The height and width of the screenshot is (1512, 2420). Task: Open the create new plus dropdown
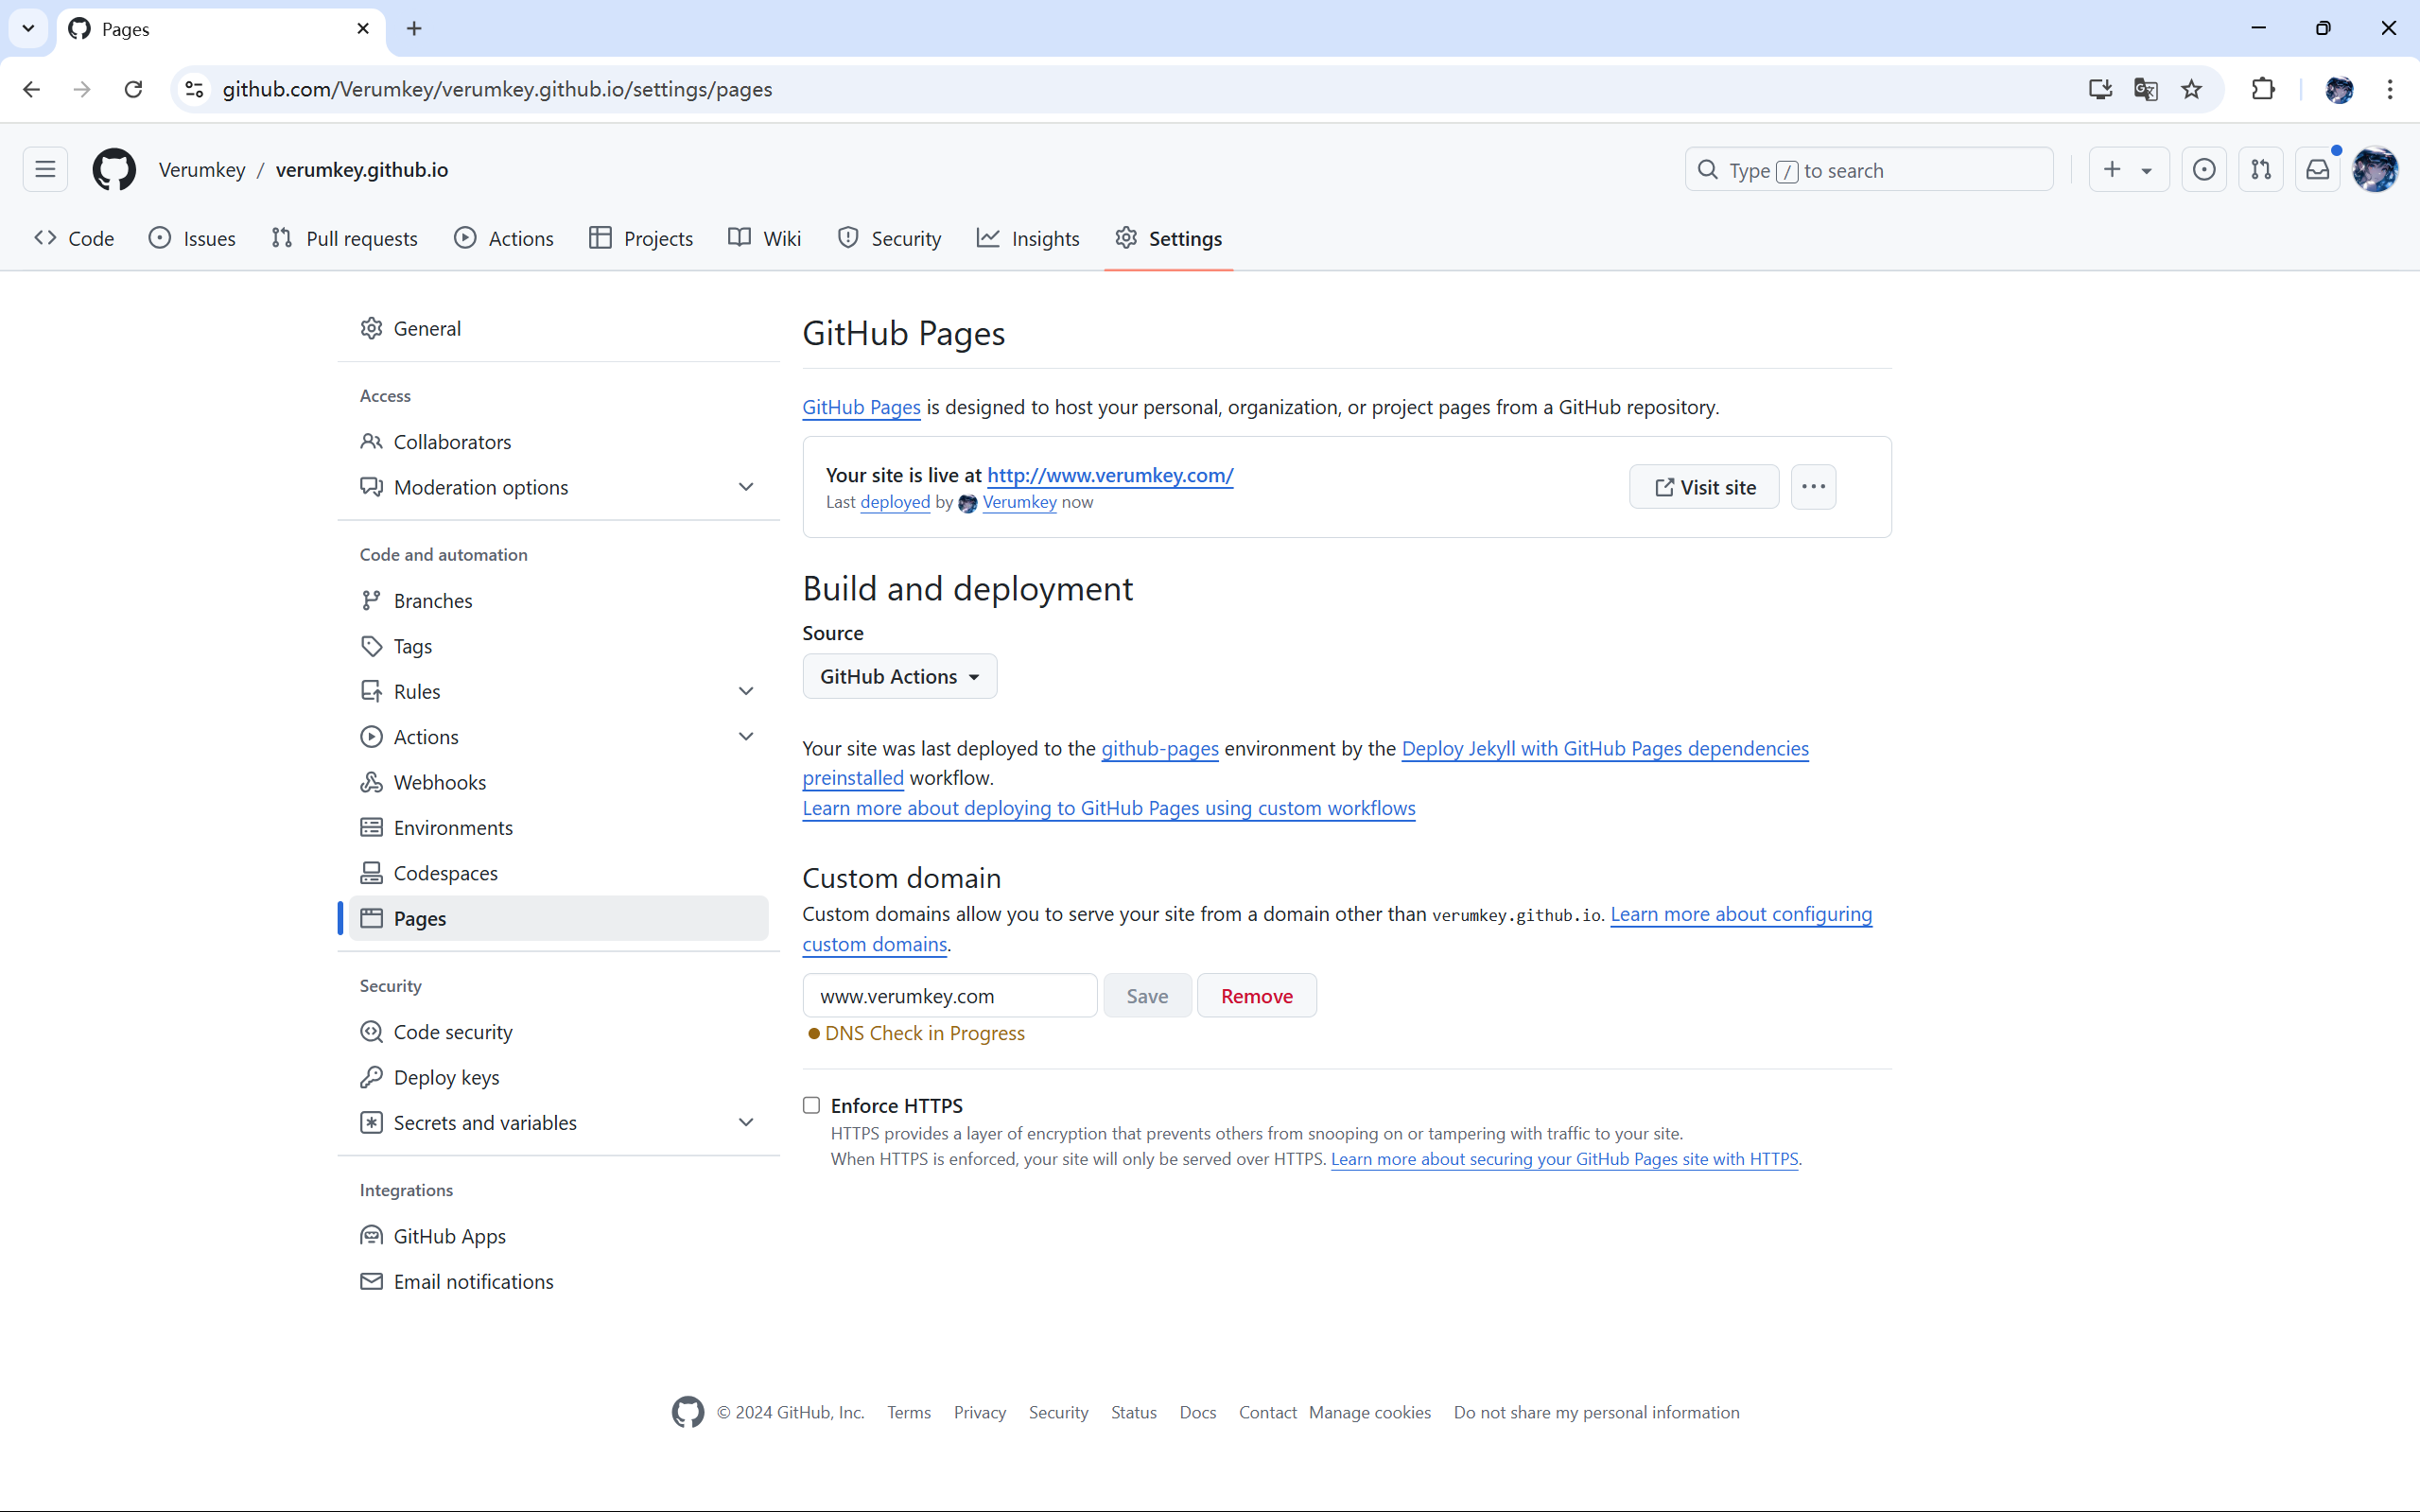tap(2129, 170)
